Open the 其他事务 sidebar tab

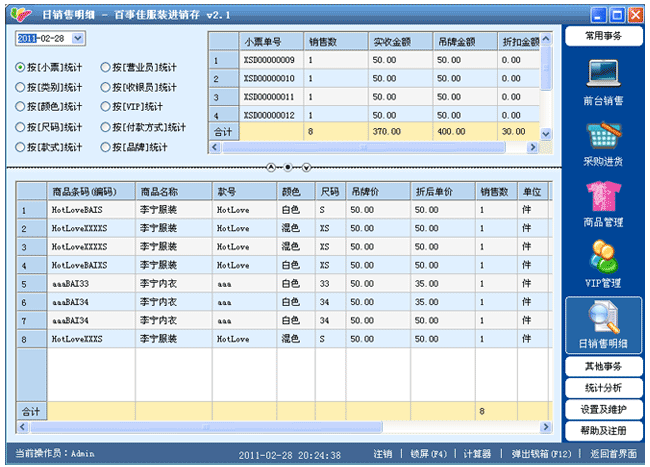click(x=604, y=366)
